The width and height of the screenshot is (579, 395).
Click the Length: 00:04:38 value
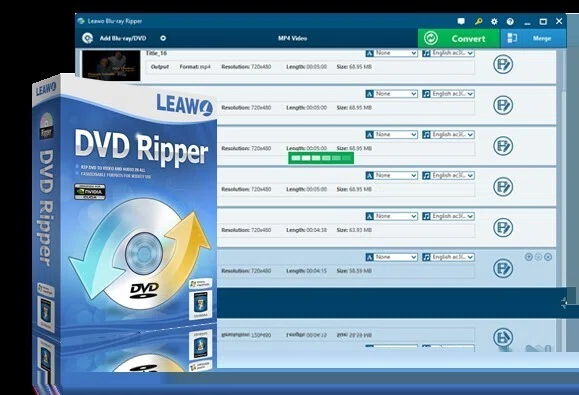(x=306, y=230)
